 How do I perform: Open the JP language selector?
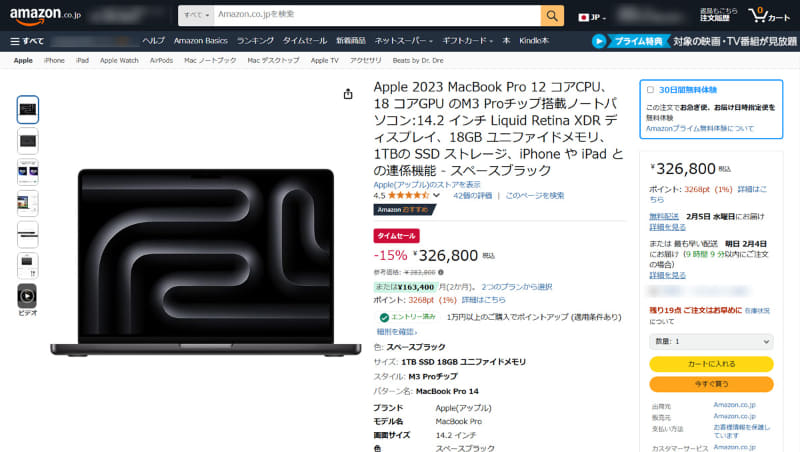[x=592, y=17]
